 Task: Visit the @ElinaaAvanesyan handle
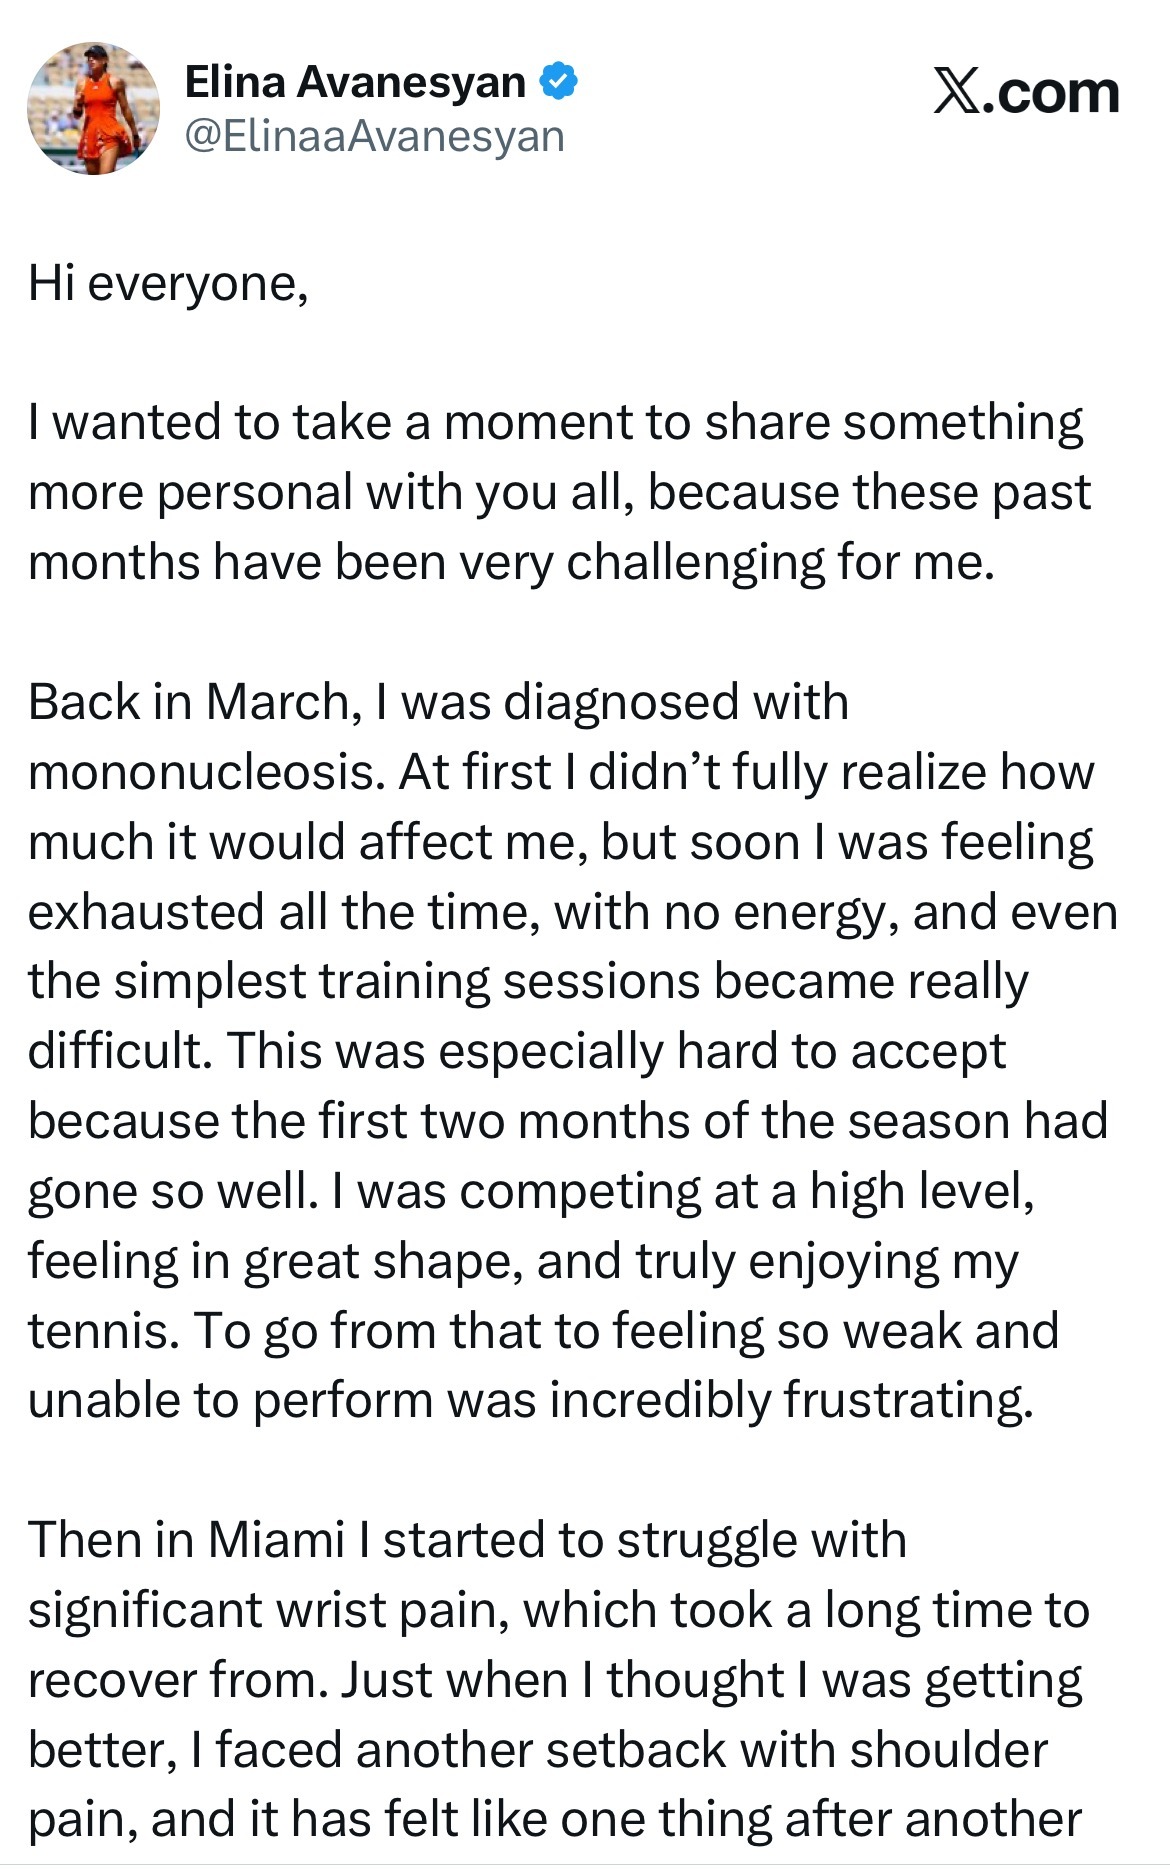click(x=375, y=136)
